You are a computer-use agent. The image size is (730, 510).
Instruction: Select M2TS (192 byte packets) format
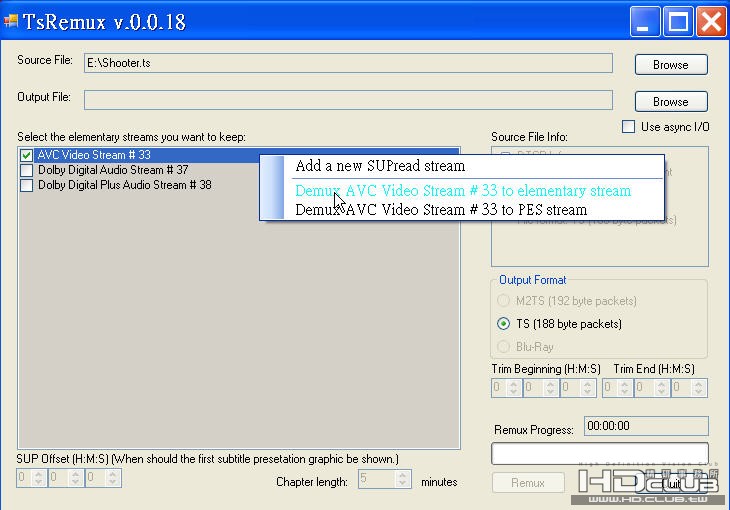503,300
